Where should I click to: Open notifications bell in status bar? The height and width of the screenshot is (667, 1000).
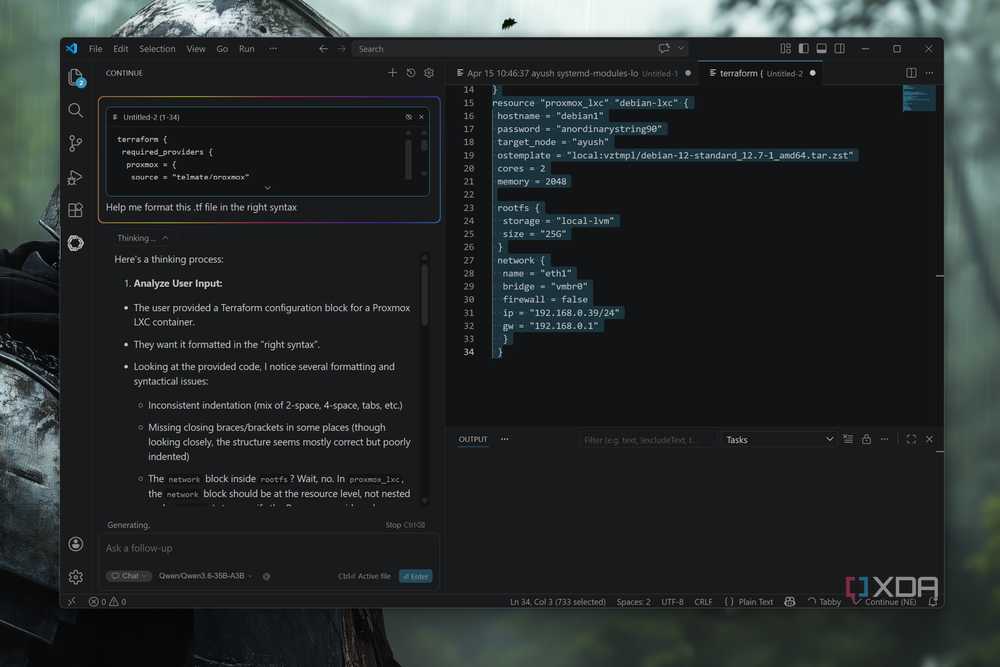932,601
